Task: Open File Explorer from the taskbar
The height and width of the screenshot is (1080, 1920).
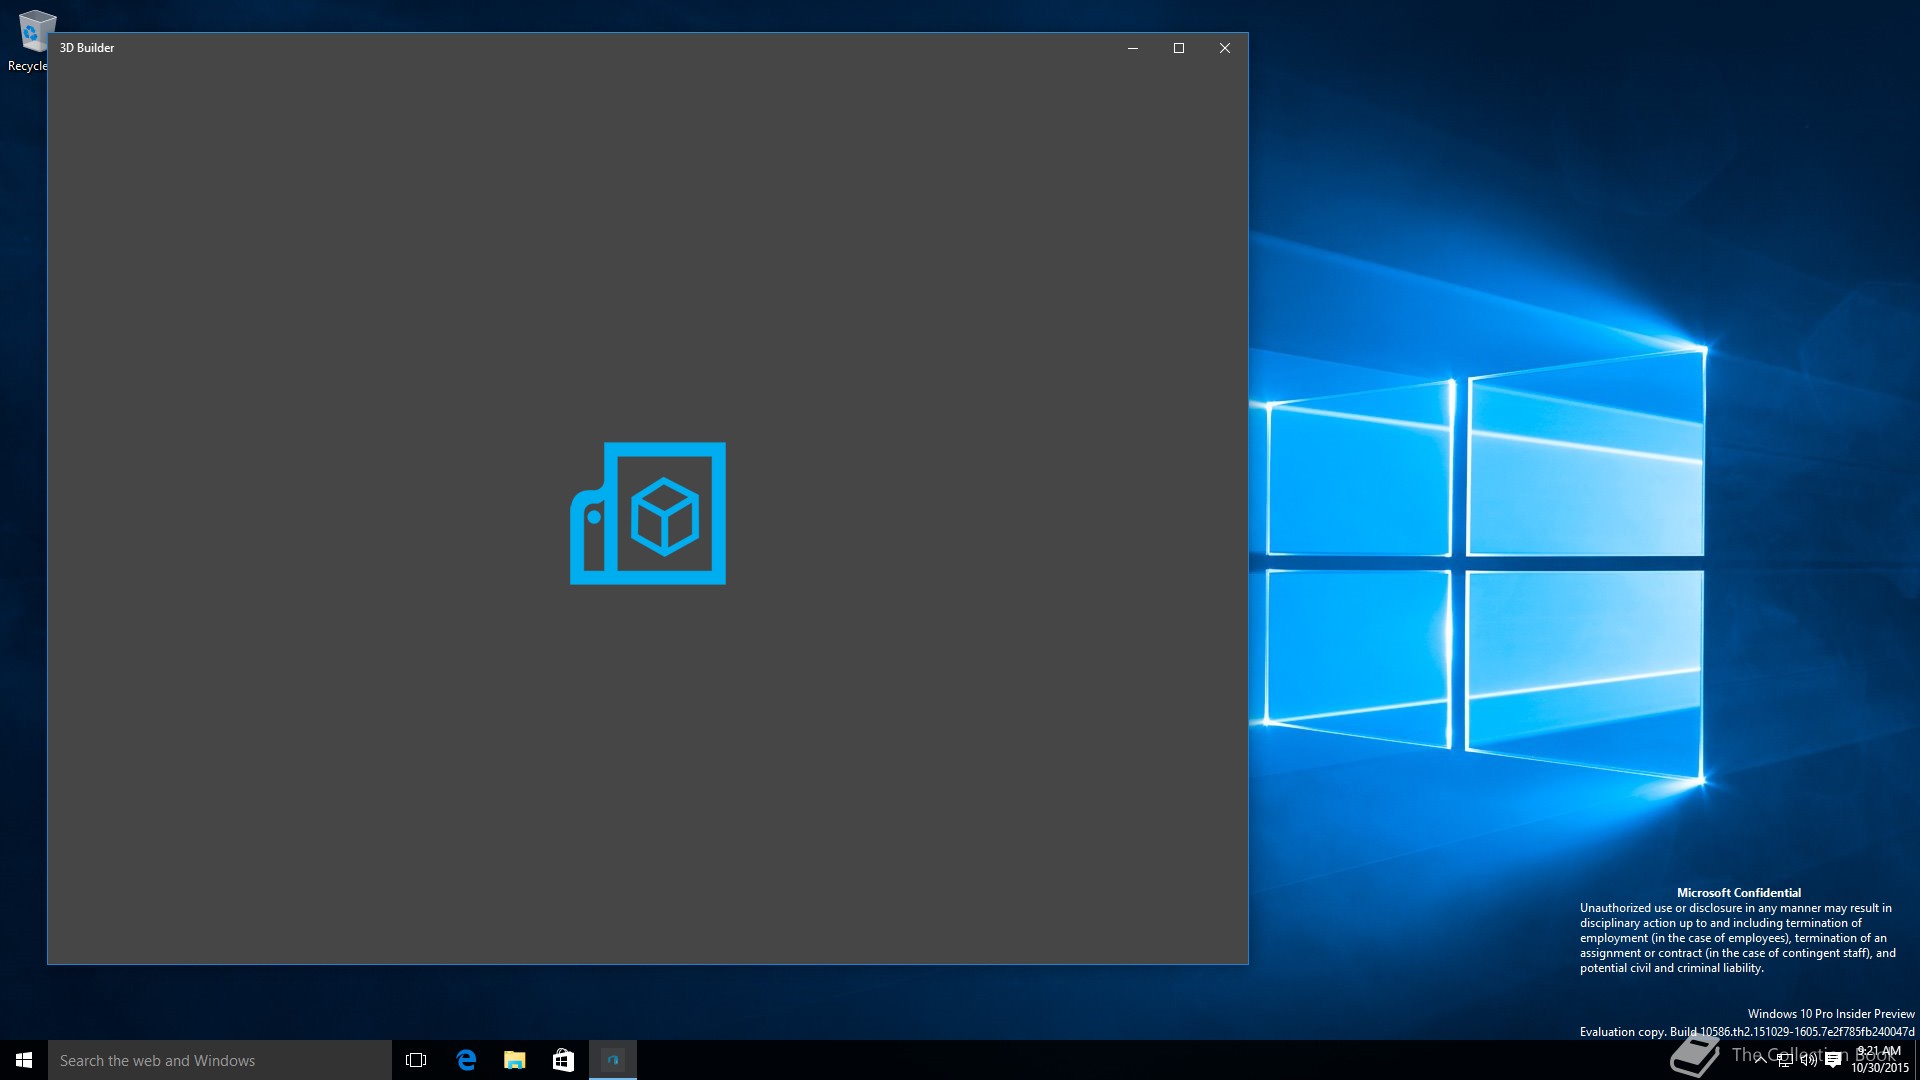Action: click(x=515, y=1060)
